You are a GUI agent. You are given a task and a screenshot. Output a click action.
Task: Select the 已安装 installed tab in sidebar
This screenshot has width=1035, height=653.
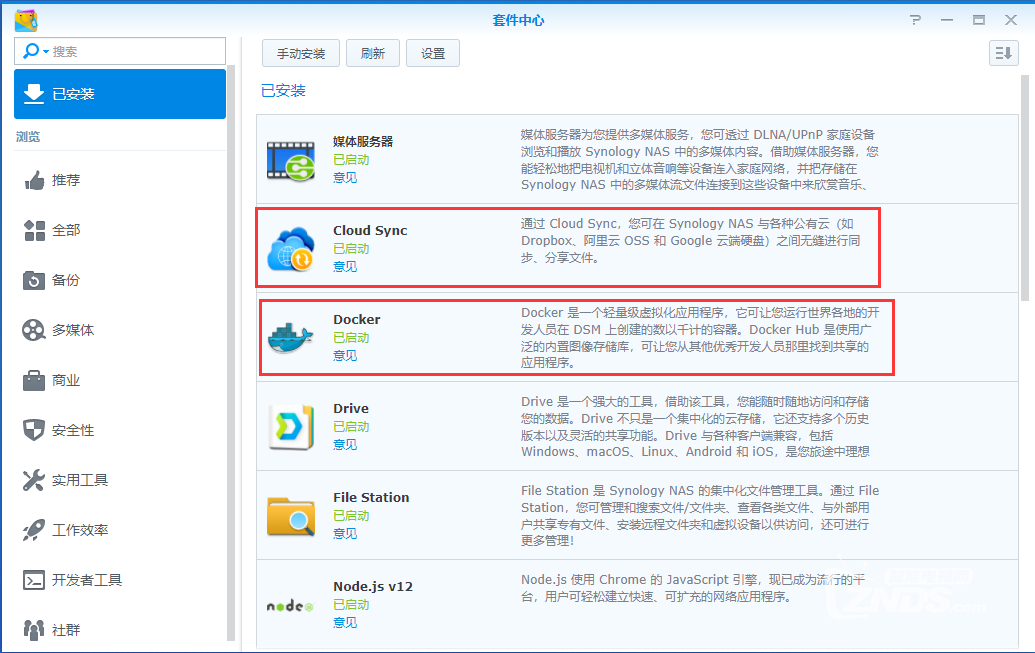coord(119,94)
